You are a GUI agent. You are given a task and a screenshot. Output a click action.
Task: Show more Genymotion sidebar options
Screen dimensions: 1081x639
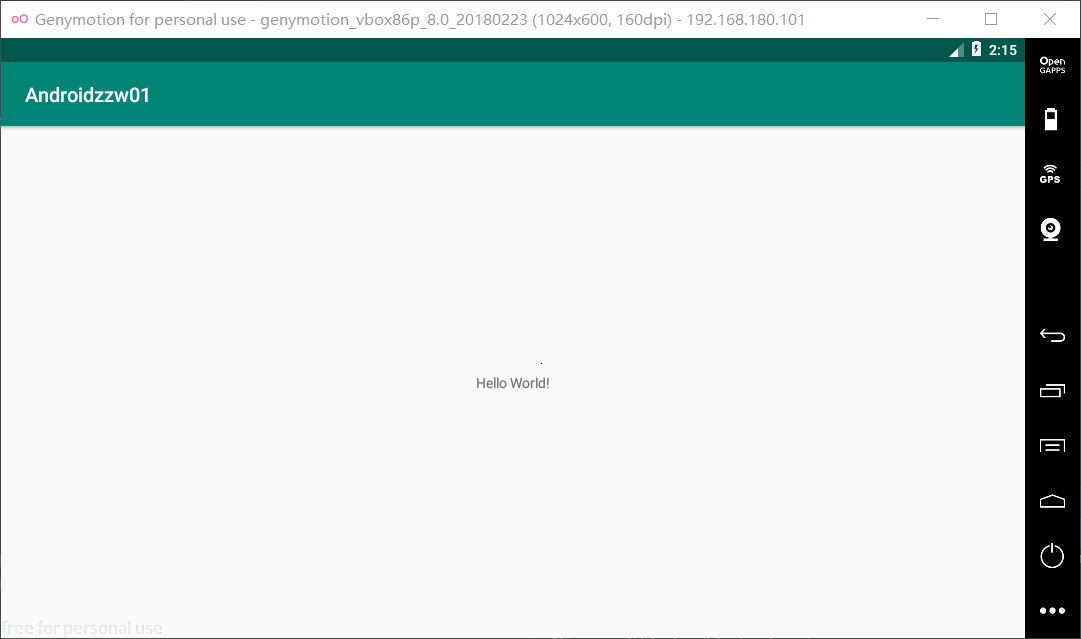1052,611
